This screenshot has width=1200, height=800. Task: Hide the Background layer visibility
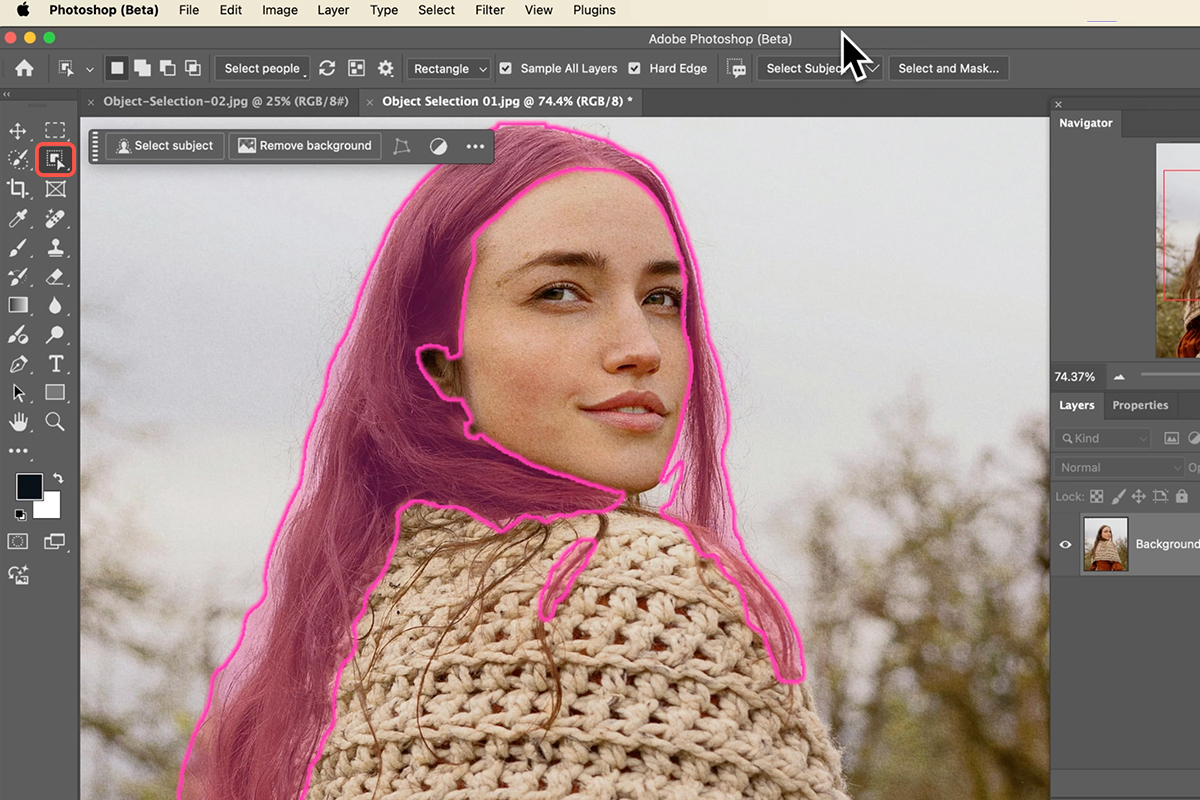pyautogui.click(x=1064, y=543)
